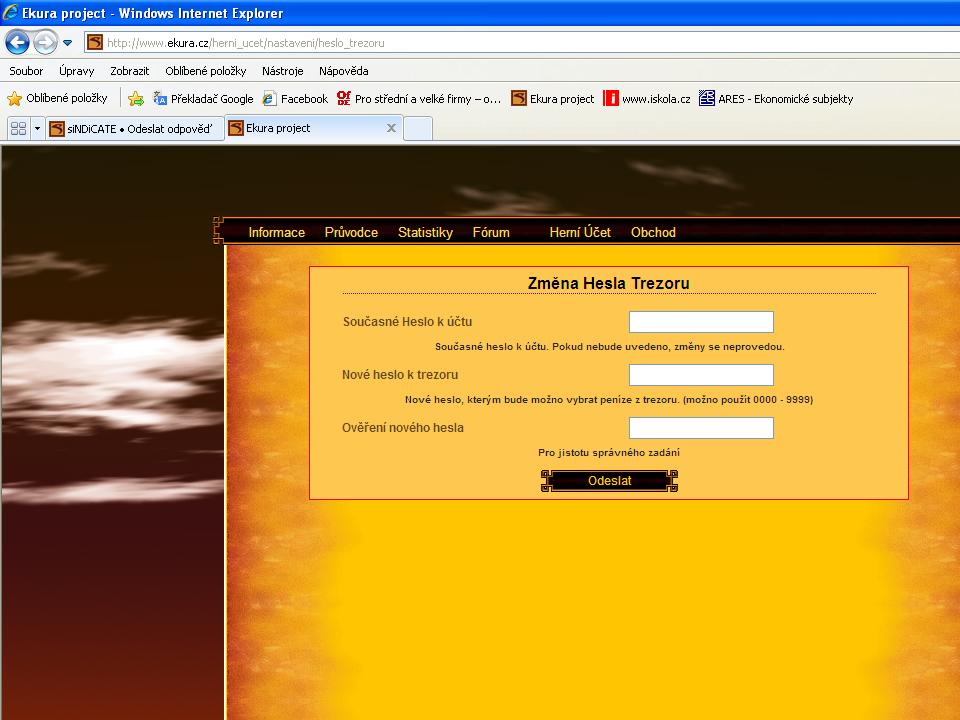Open the www.iskola.cz bookmark
The height and width of the screenshot is (720, 960).
646,98
